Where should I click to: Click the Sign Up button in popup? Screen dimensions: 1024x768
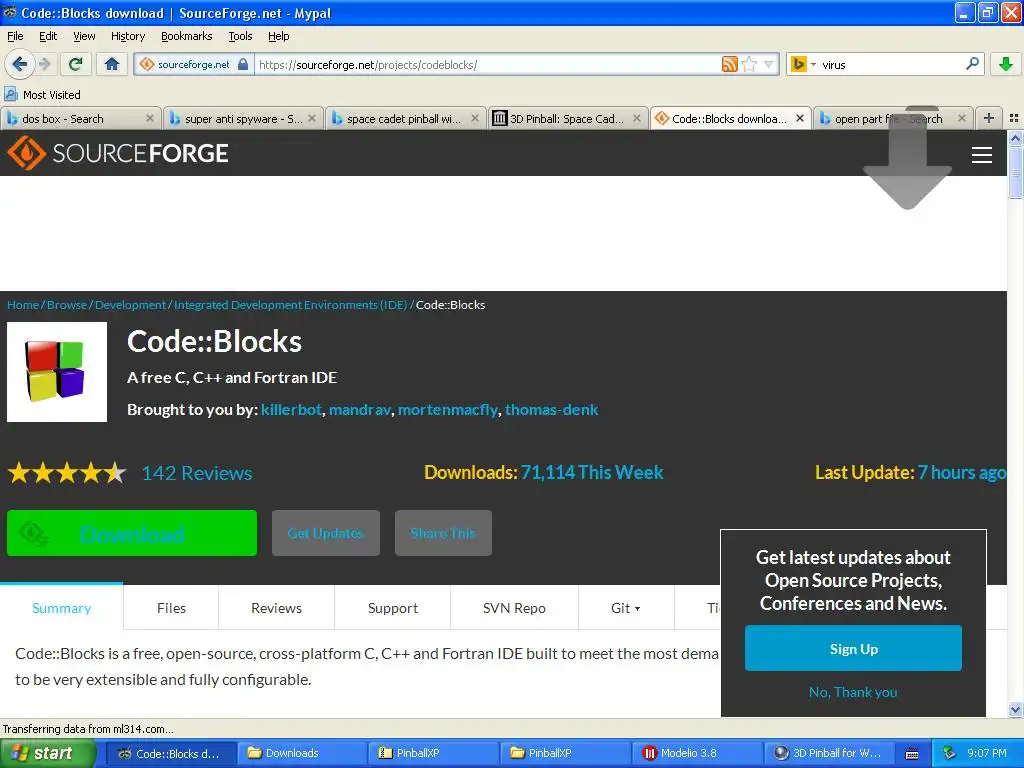pyautogui.click(x=853, y=648)
